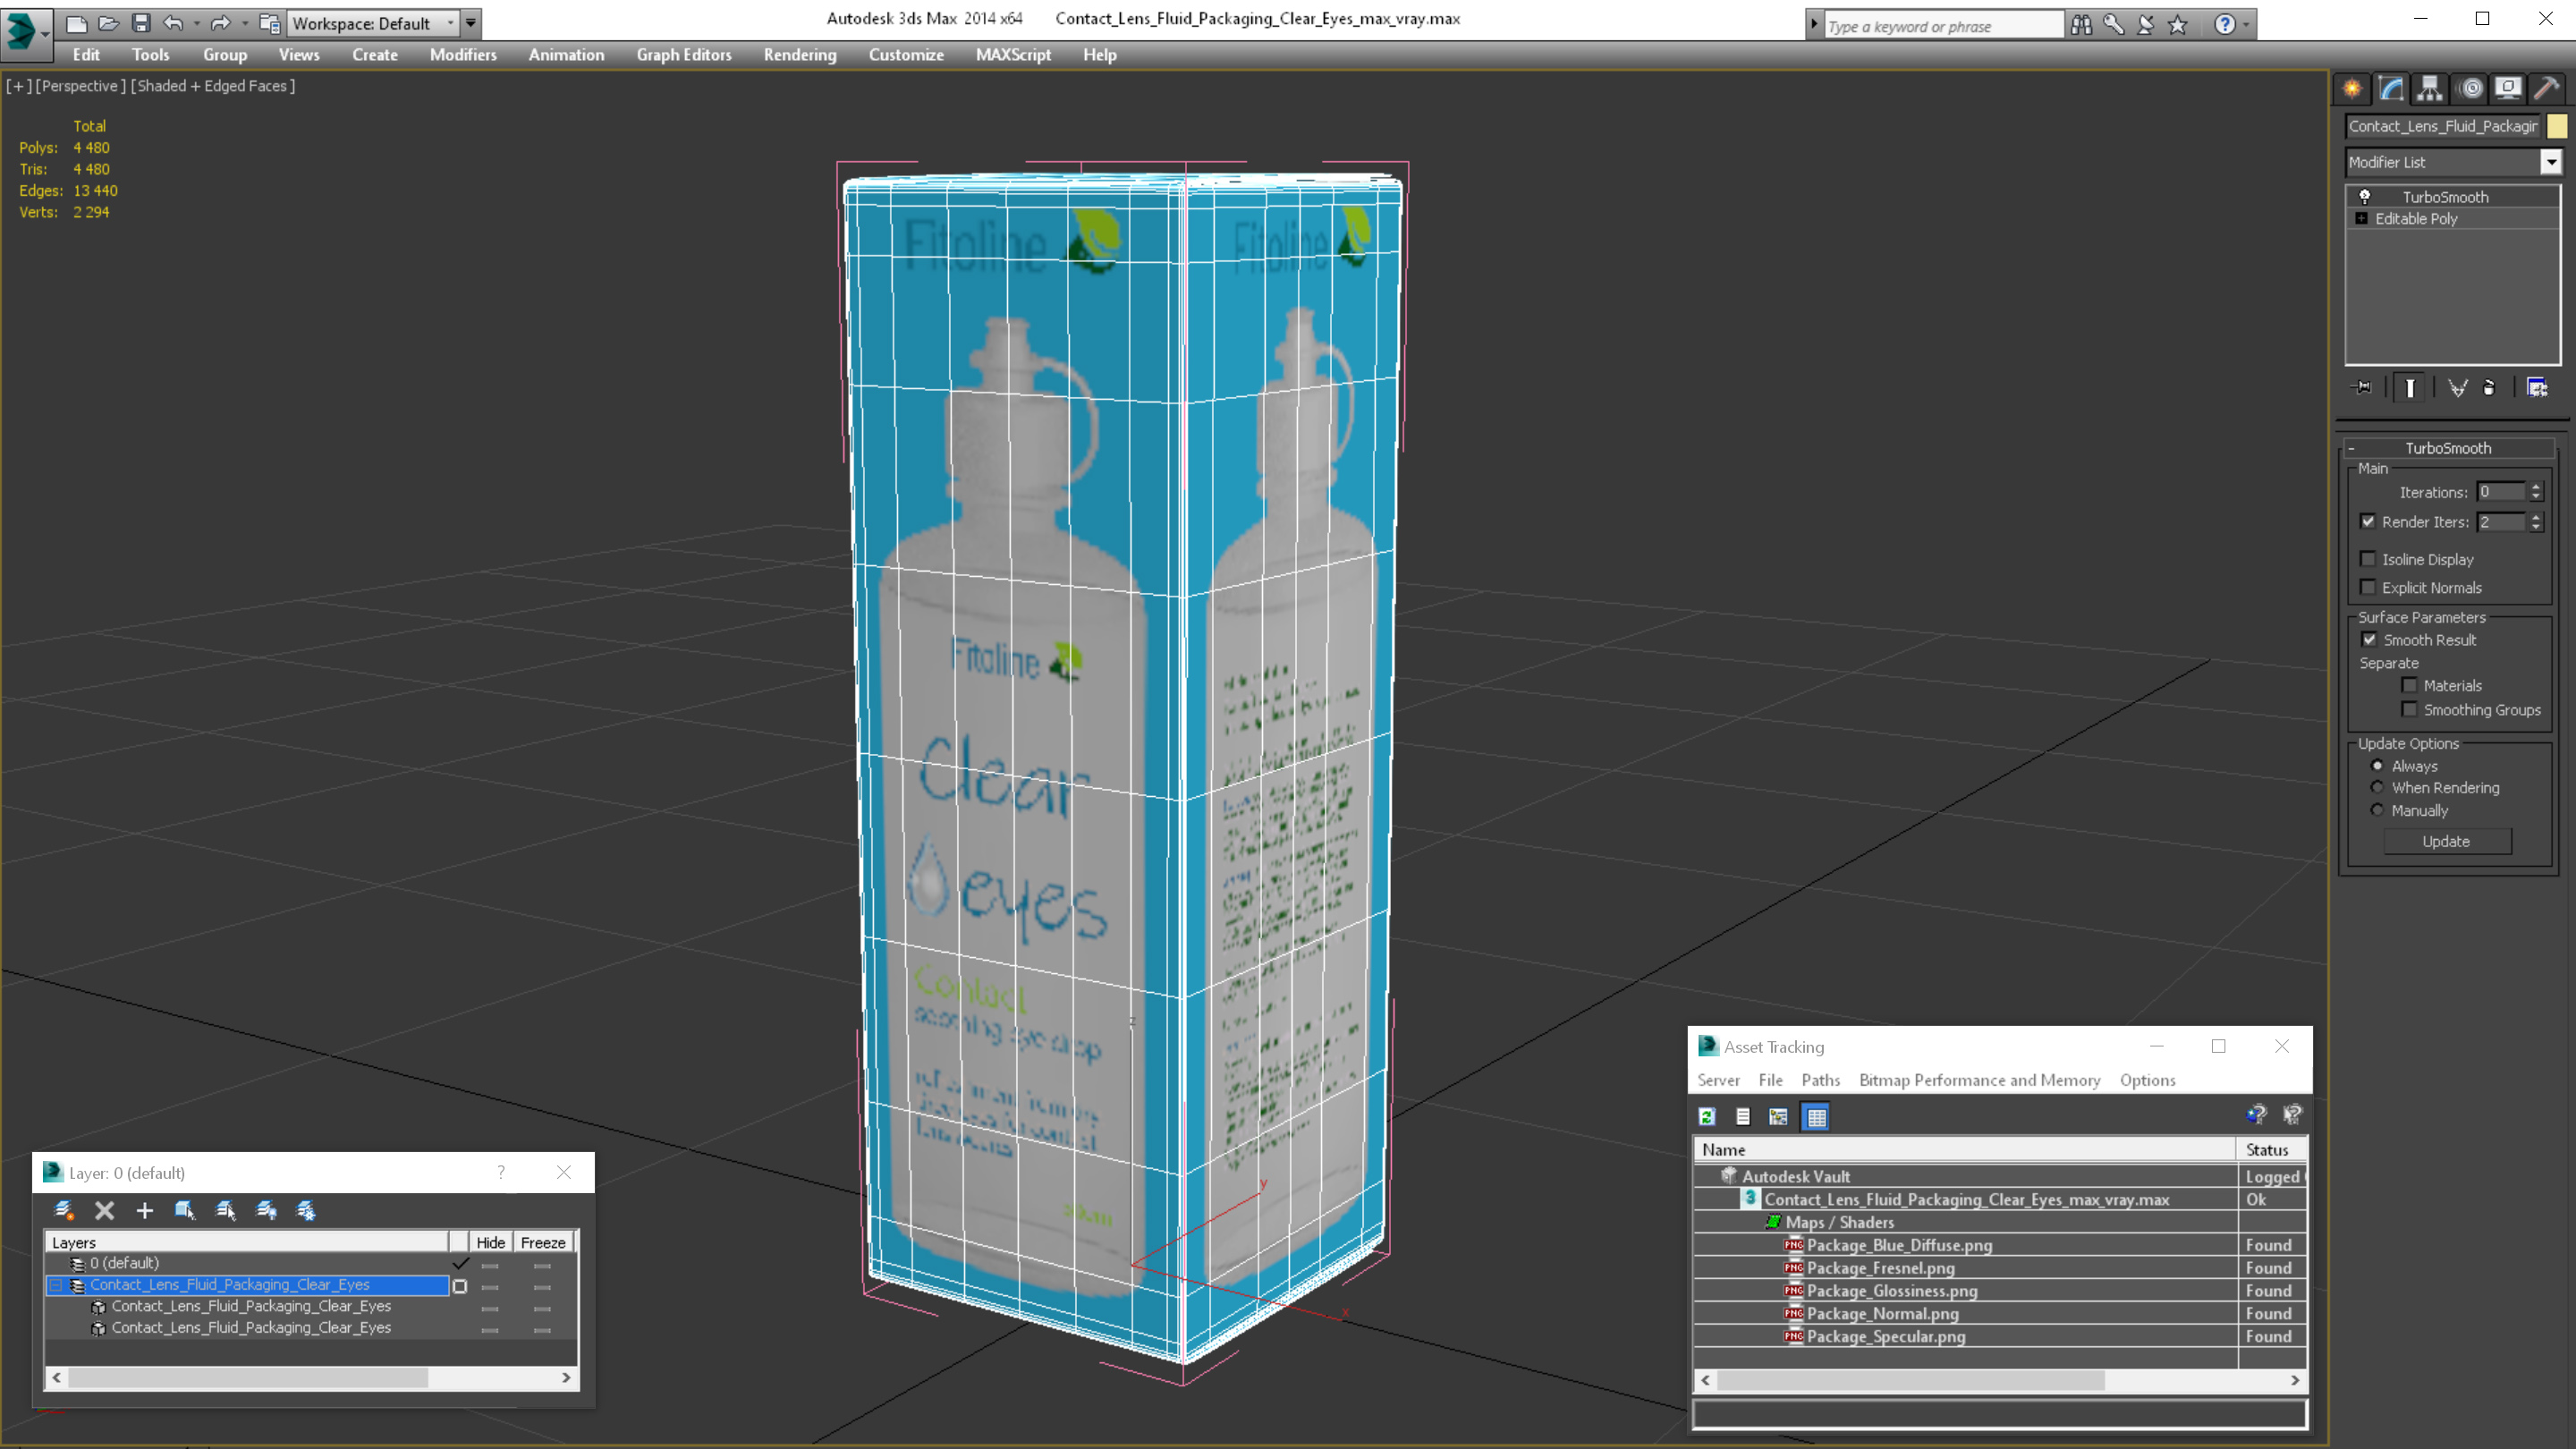The image size is (2576, 1449).
Task: Click the object color swatch beside name
Action: (x=2557, y=126)
